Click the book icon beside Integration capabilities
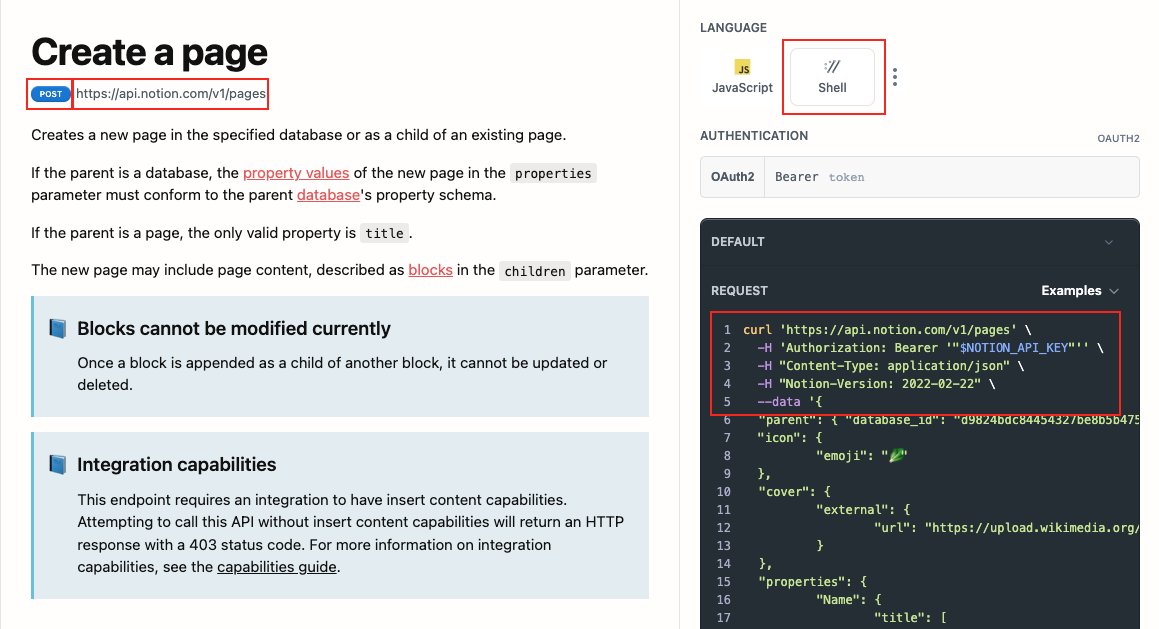The width and height of the screenshot is (1159, 629). click(58, 464)
